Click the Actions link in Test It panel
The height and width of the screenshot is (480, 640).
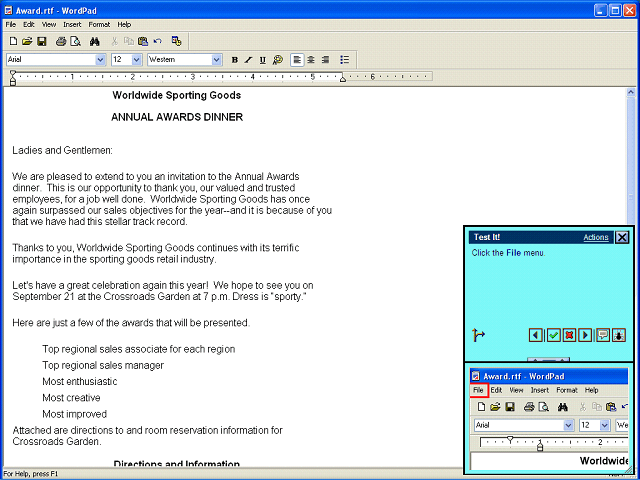click(x=596, y=237)
